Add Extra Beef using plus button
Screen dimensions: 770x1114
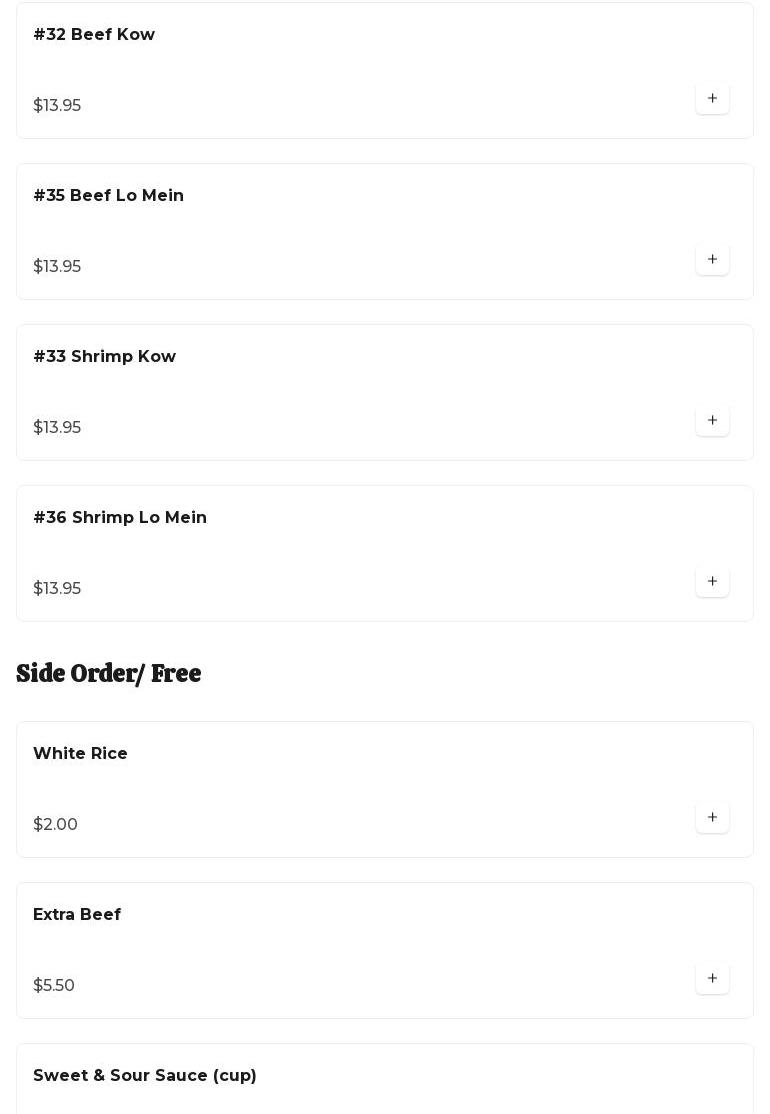pos(712,979)
